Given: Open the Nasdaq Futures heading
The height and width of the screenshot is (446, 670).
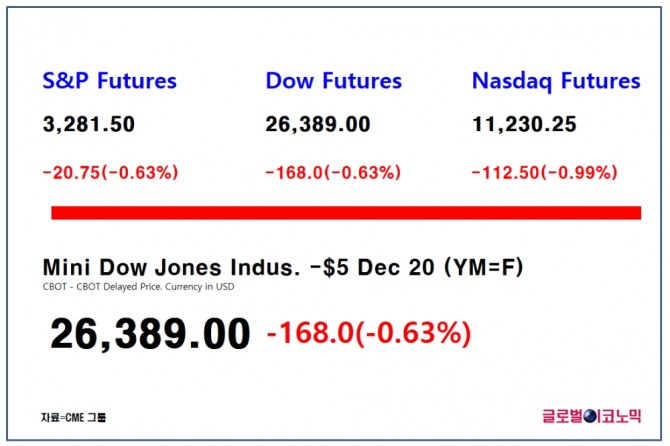Looking at the screenshot, I should point(555,81).
